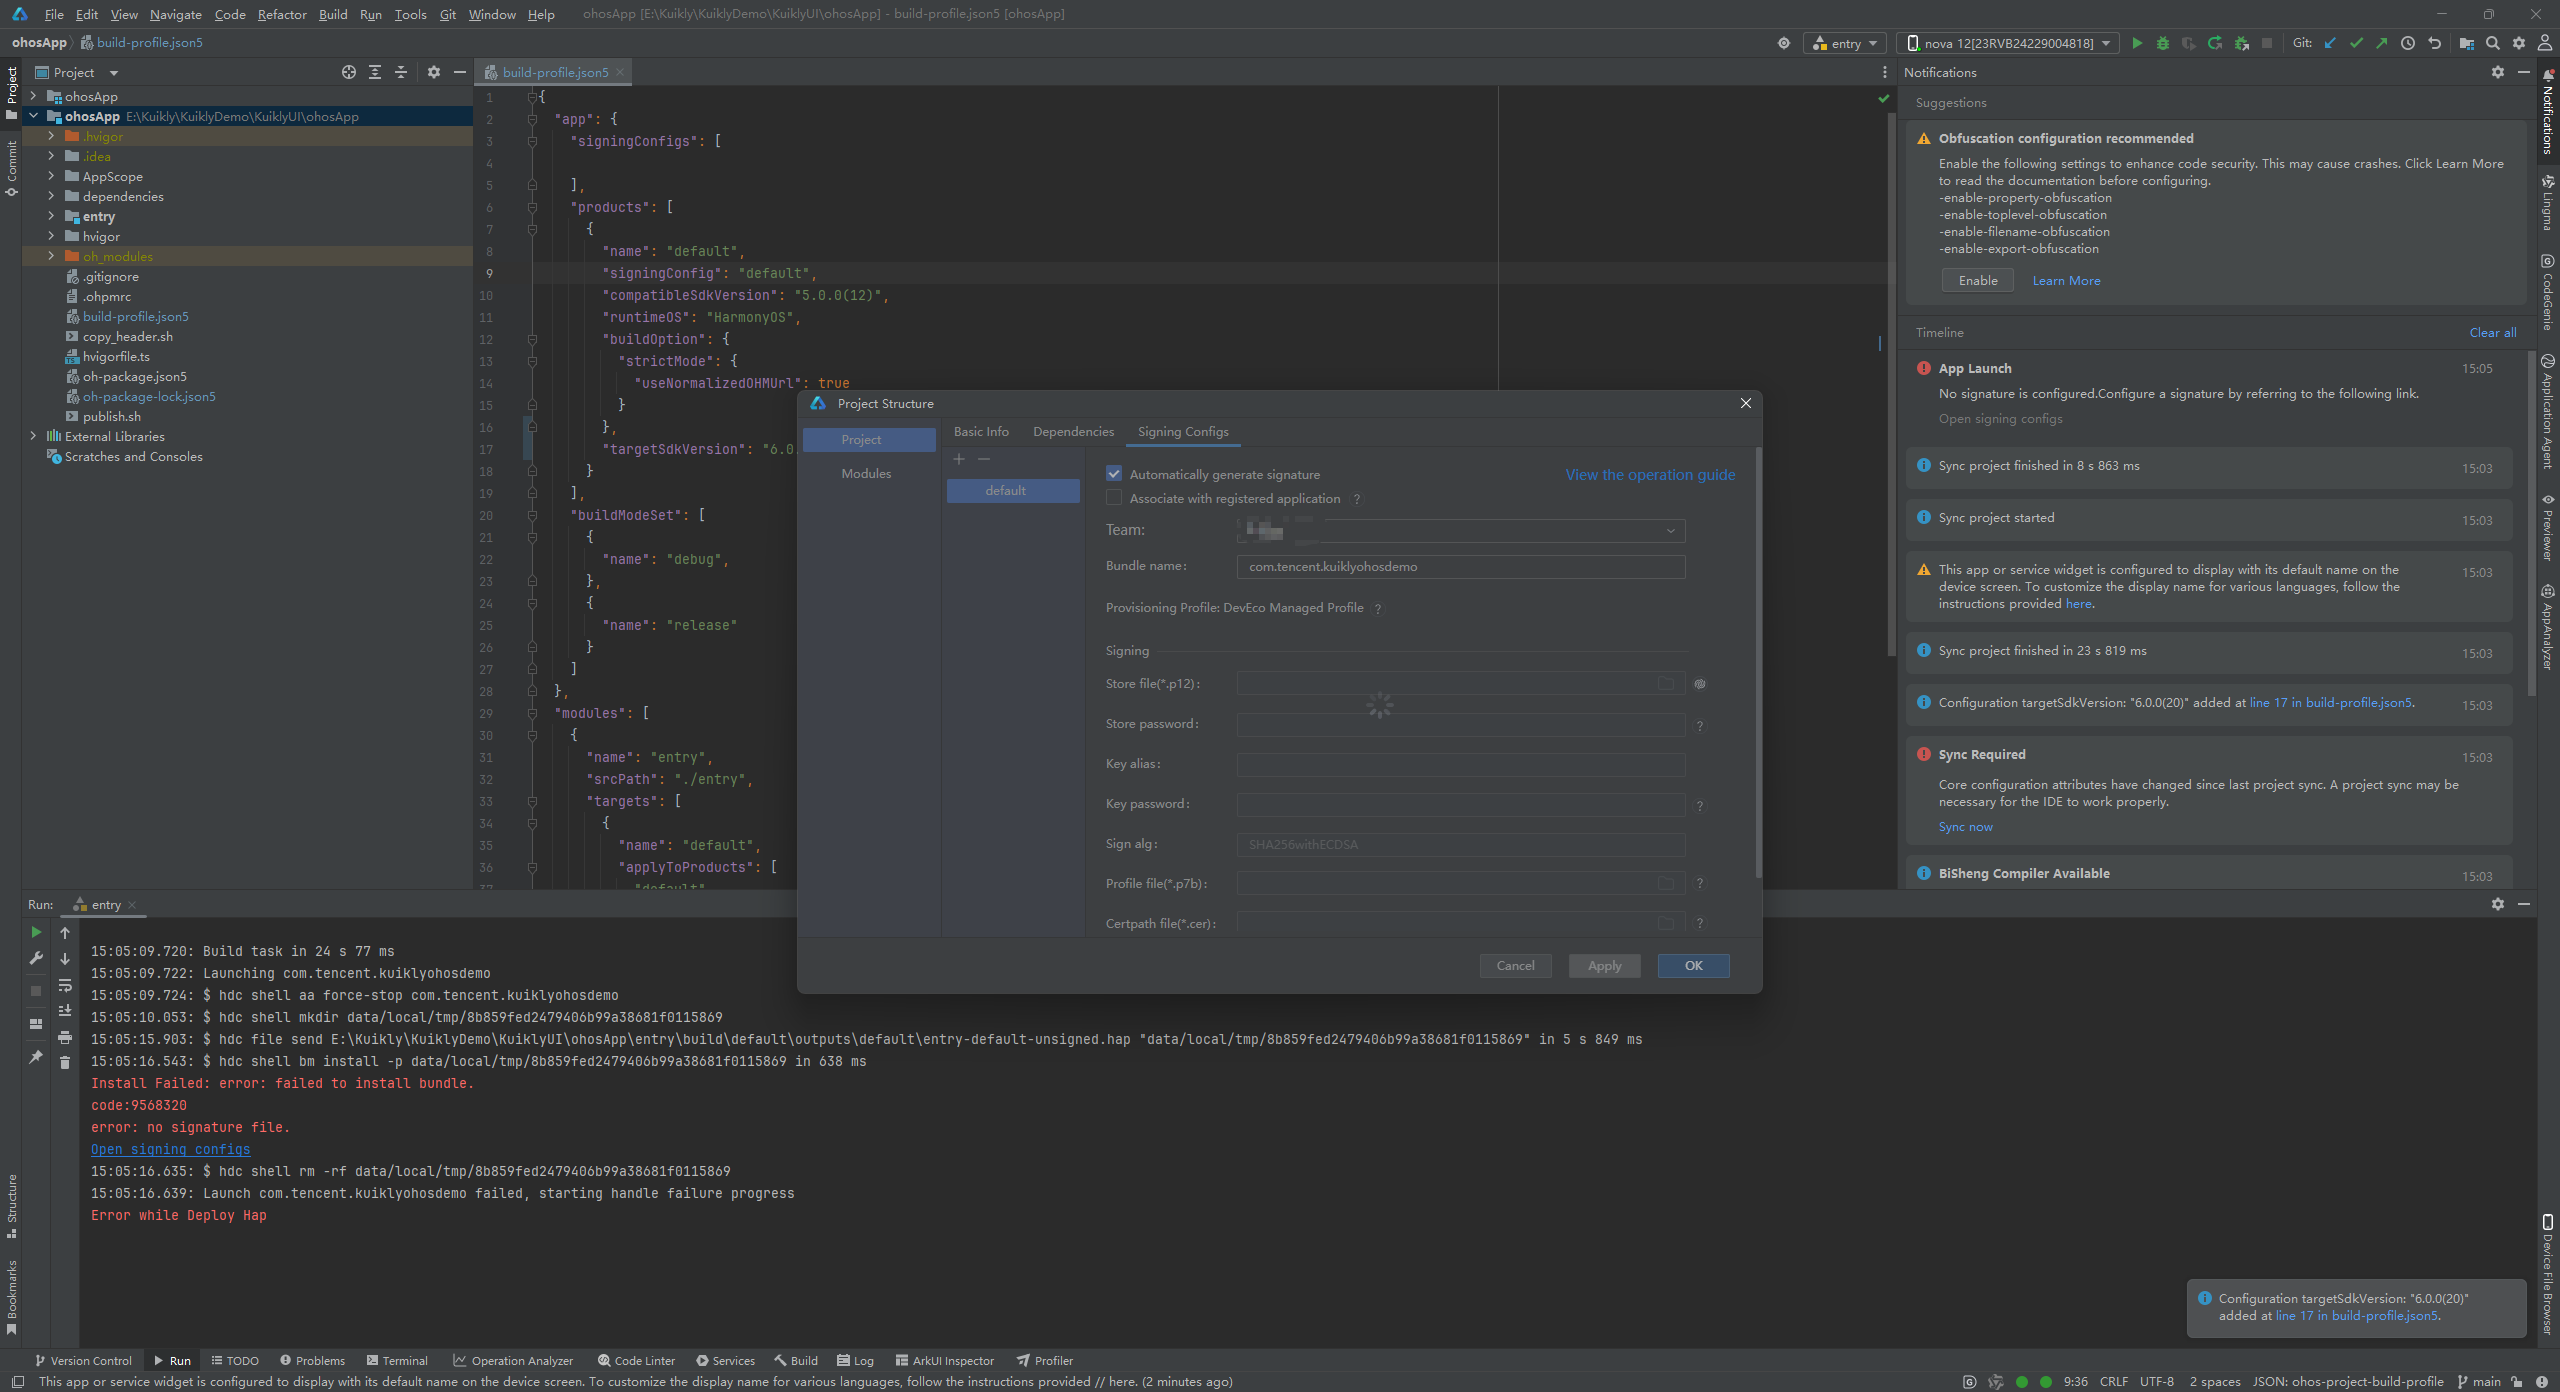Viewport: 2560px width, 1392px height.
Task: Click the wrench icon in Run panel
Action: point(36,958)
